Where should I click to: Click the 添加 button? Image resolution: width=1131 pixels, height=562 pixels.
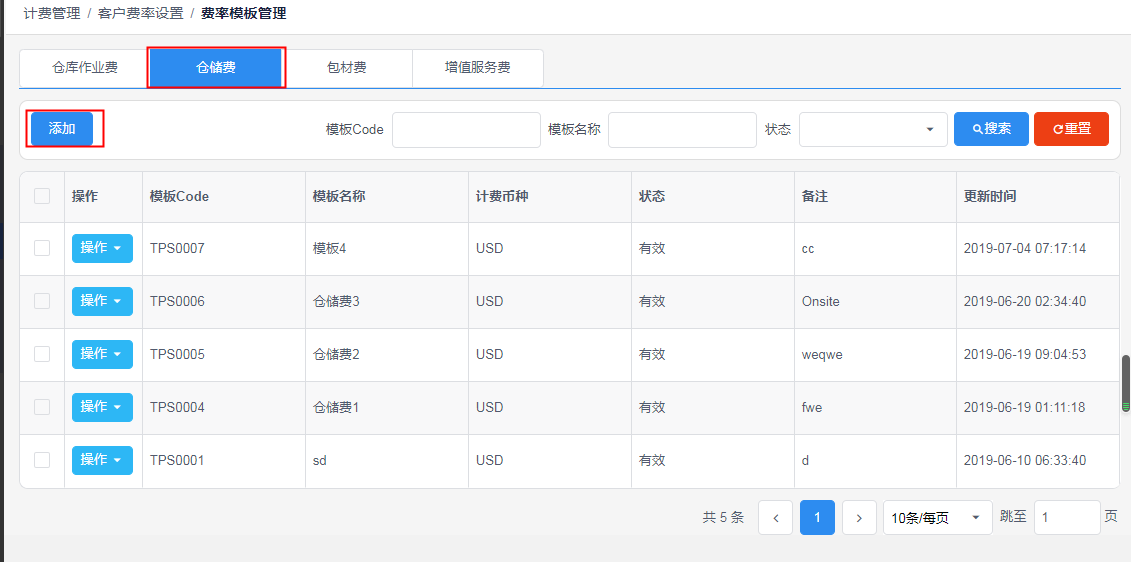(x=62, y=128)
